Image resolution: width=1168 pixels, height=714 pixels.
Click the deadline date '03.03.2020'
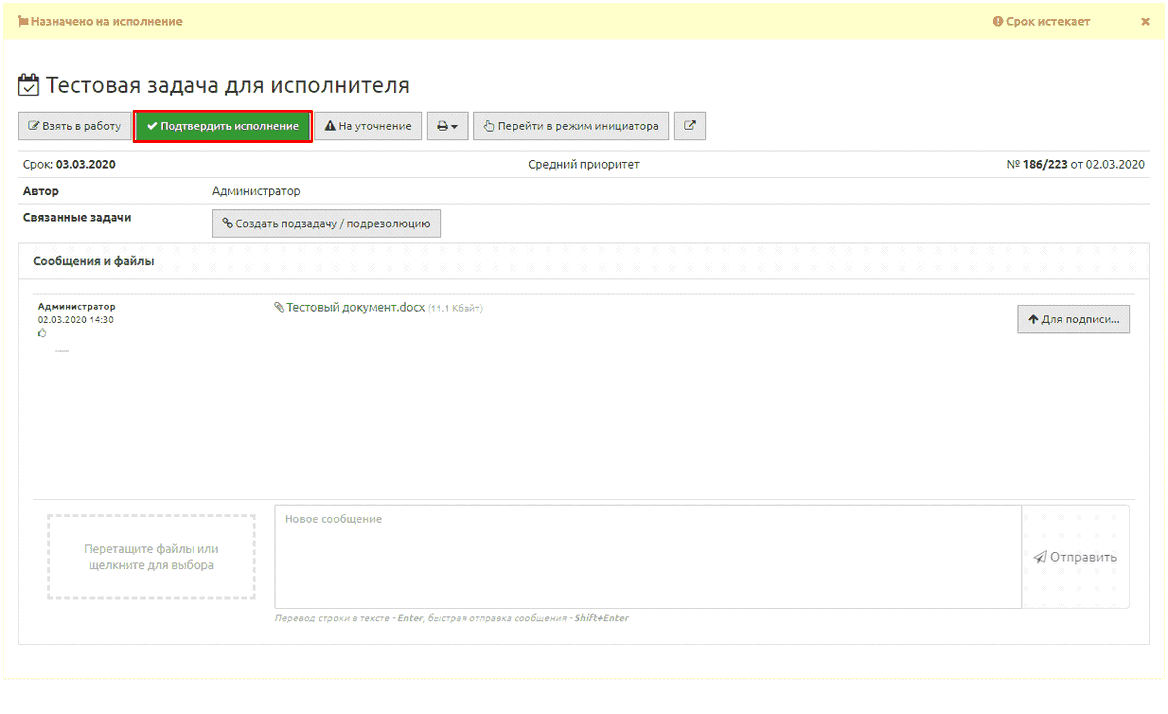point(86,165)
